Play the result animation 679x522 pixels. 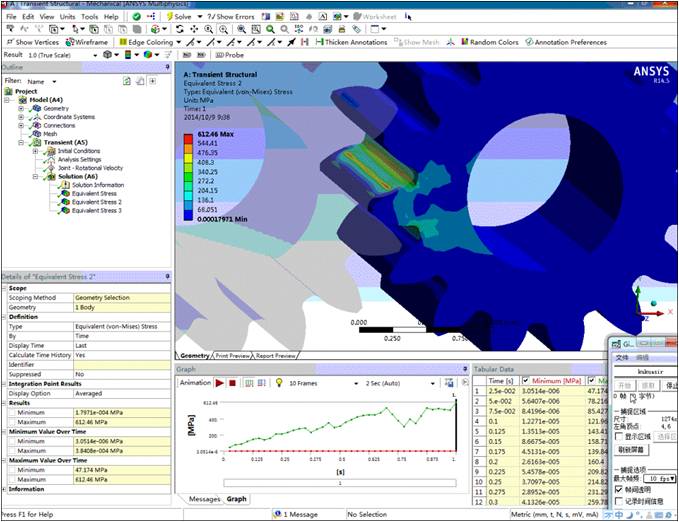(219, 382)
